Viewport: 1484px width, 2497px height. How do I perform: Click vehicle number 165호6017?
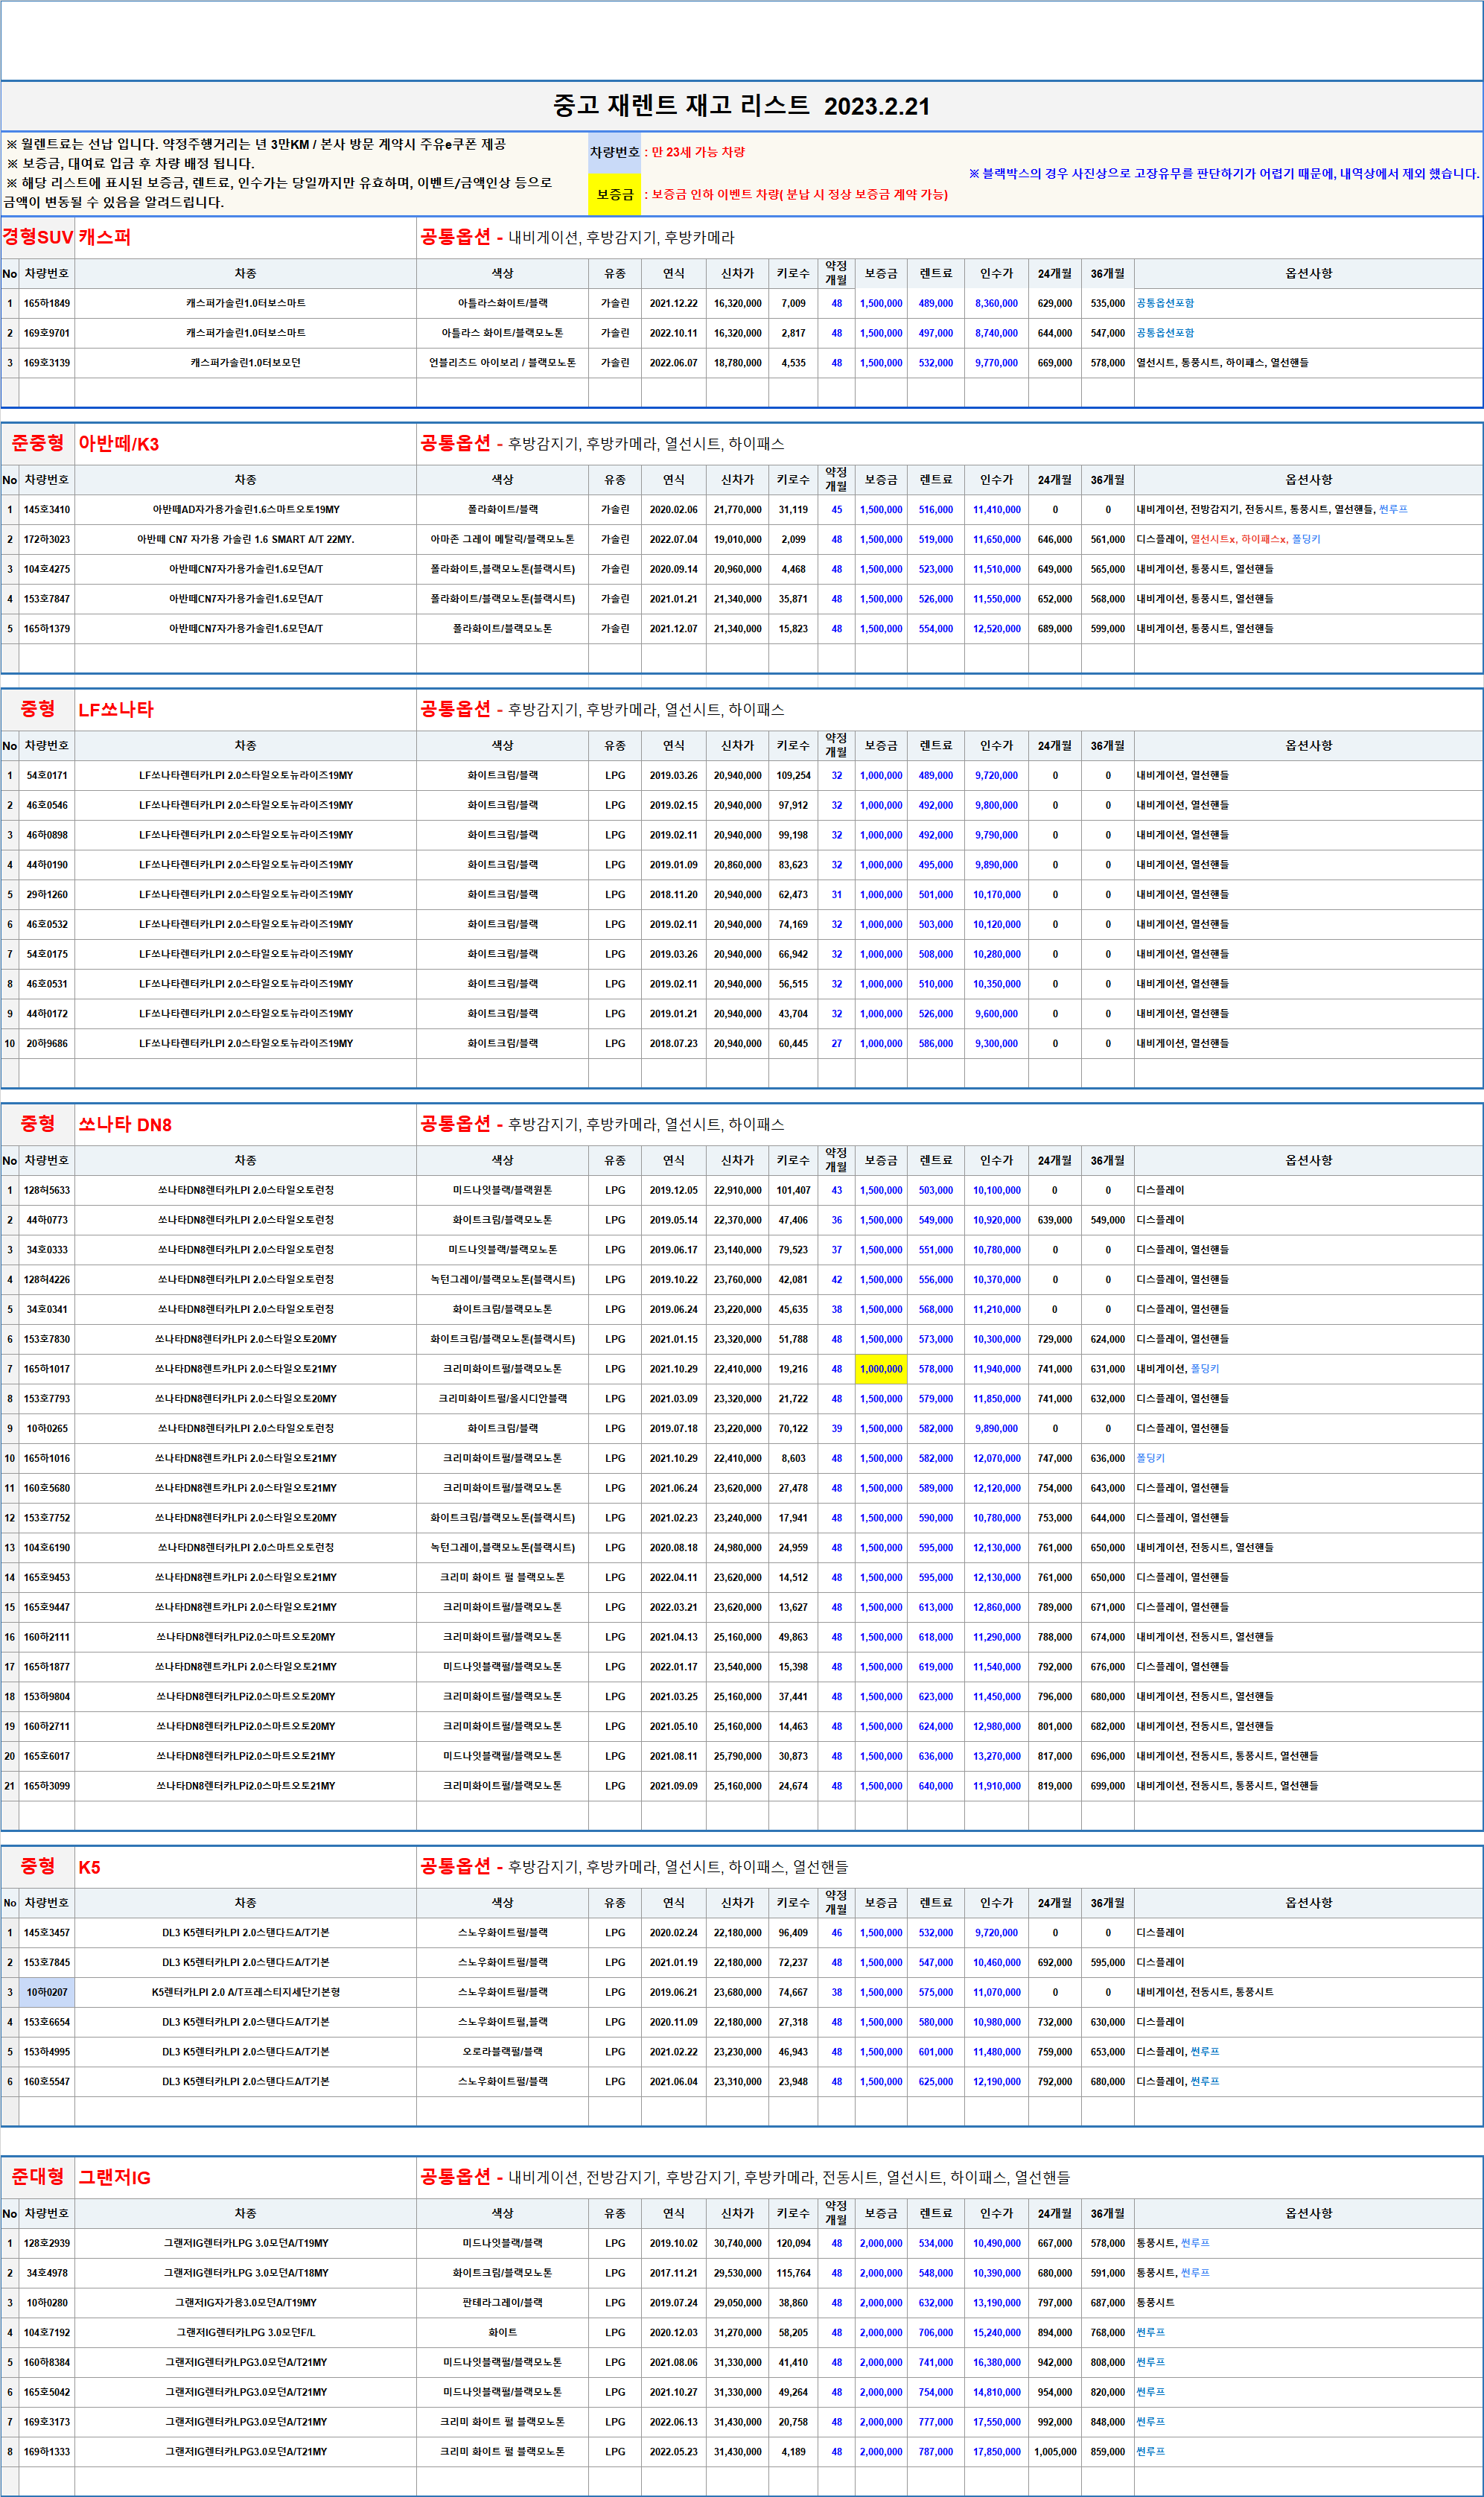click(47, 1756)
